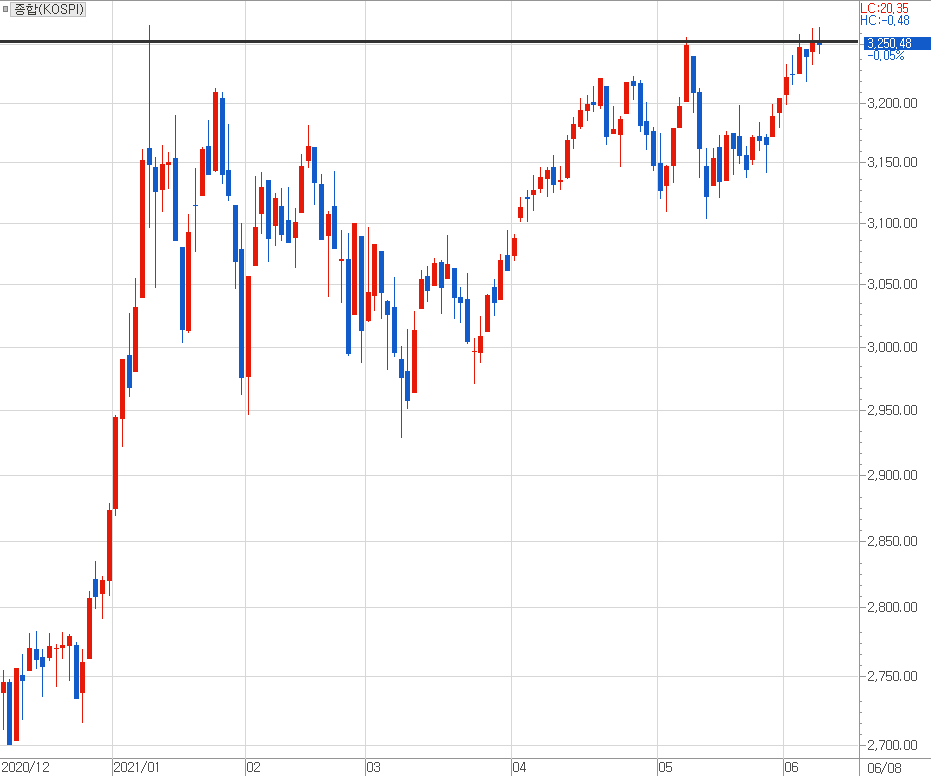Click the 종합(KOSPI) chart title label
The height and width of the screenshot is (776, 931).
(49, 9)
